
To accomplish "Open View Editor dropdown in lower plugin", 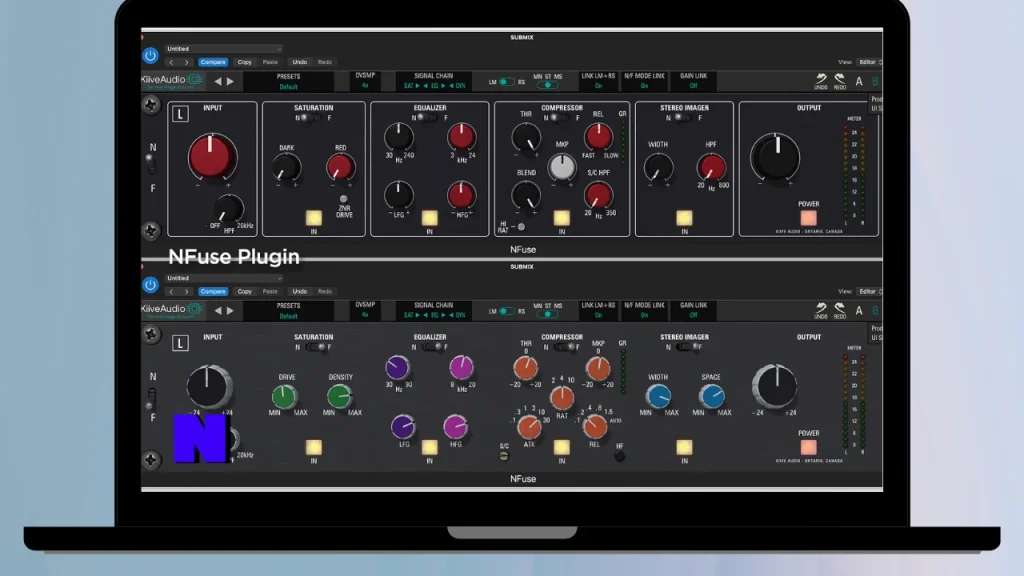I will pos(870,291).
